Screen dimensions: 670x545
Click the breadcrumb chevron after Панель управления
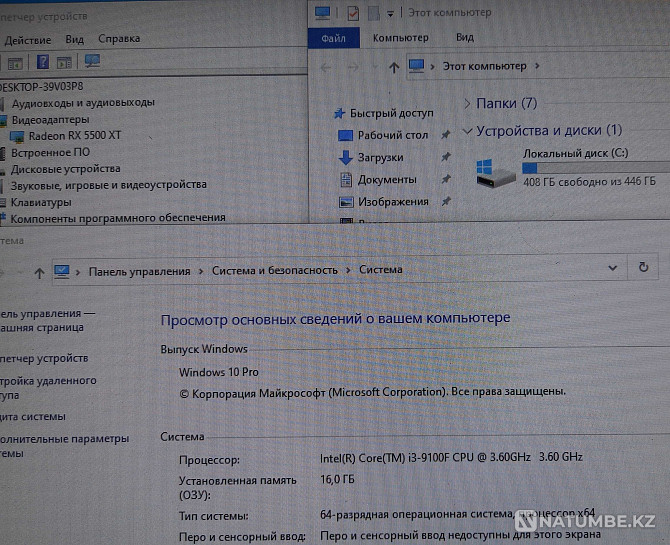click(x=201, y=271)
